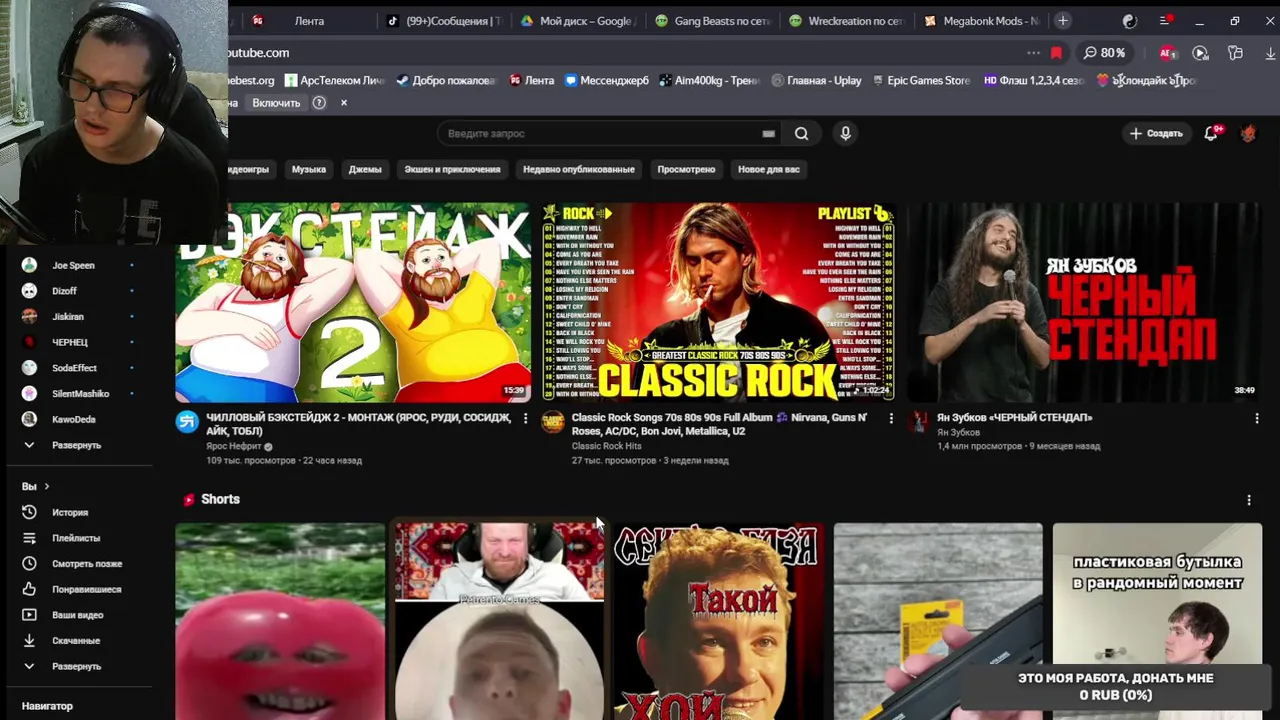Open Classic Rock Hits channel avatar
Screen dimensions: 1280x720
coord(553,422)
